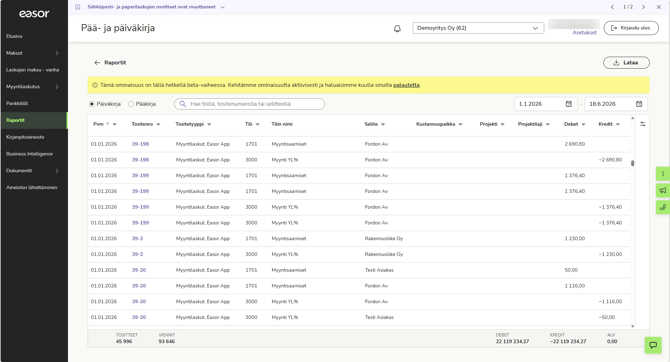The height and width of the screenshot is (362, 670).
Task: Open voucher 39-2 on the 1 230,00 debit row
Action: pos(137,238)
